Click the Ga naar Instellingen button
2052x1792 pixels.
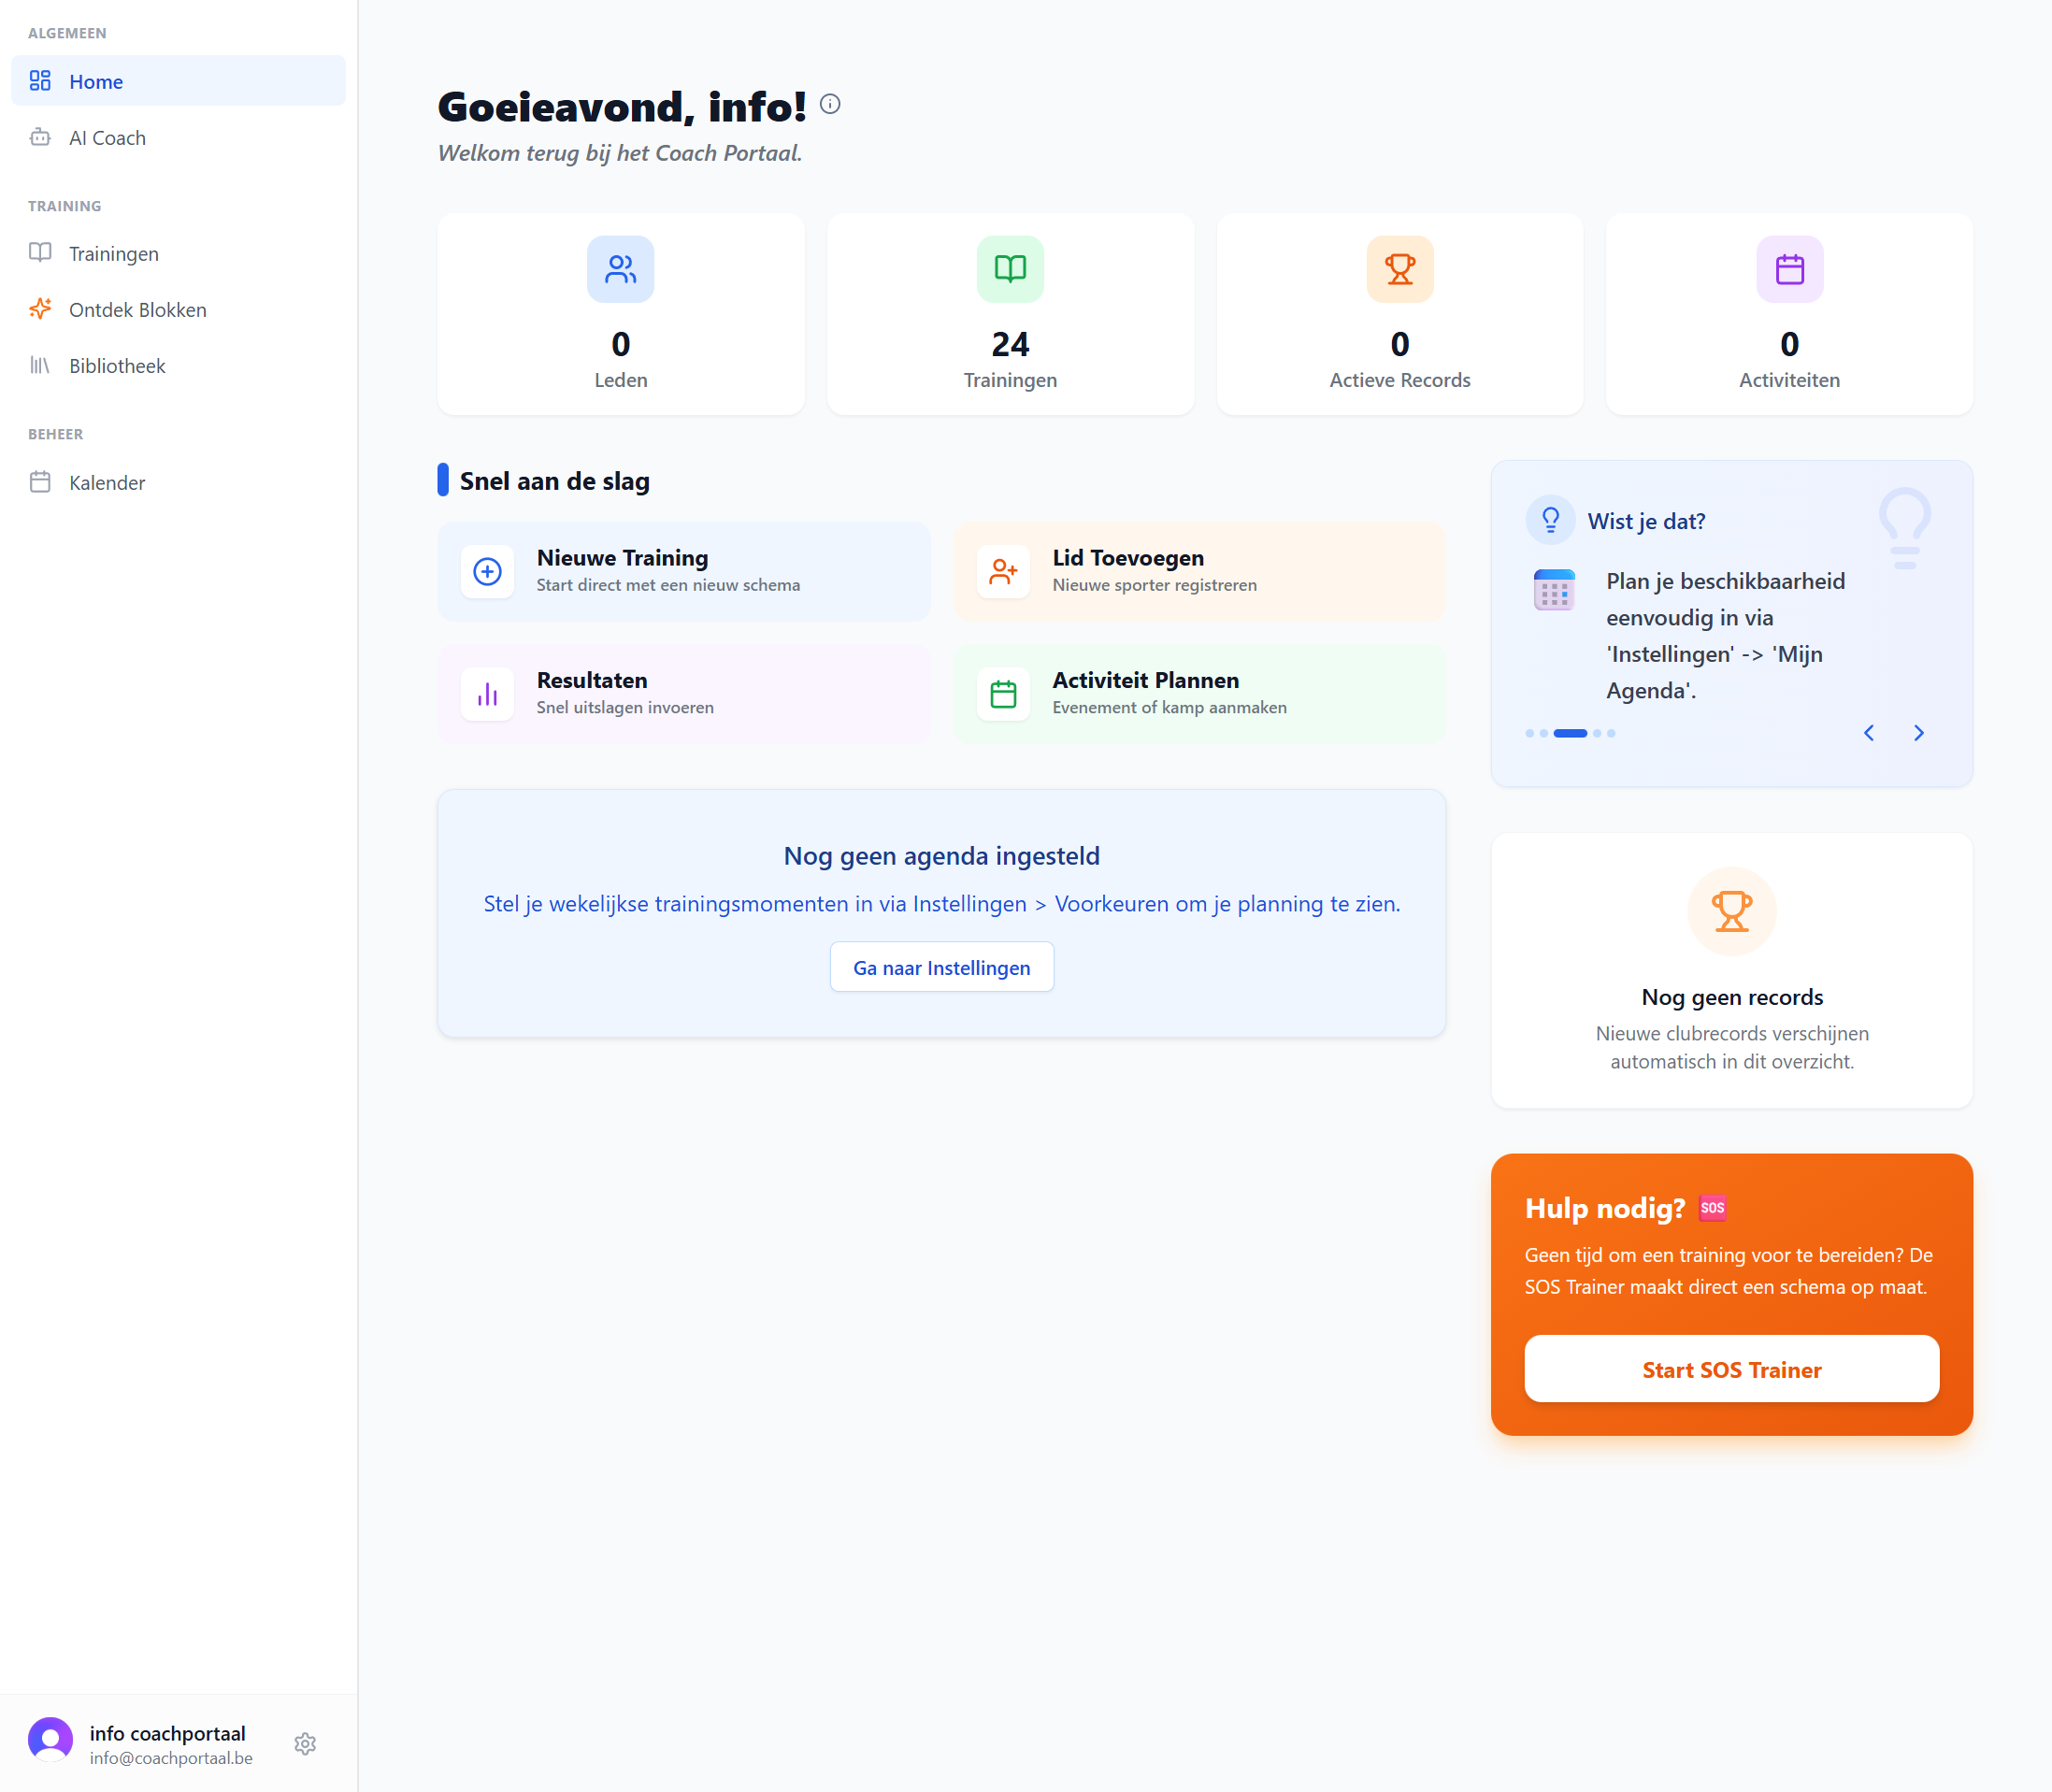[941, 966]
